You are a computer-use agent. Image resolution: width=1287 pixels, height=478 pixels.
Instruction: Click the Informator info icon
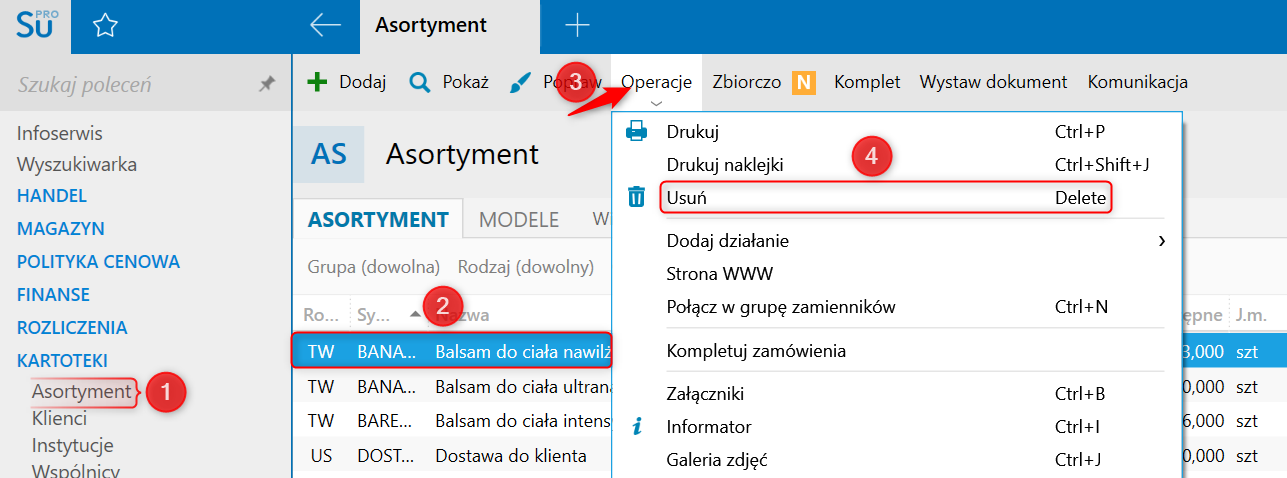pos(636,427)
